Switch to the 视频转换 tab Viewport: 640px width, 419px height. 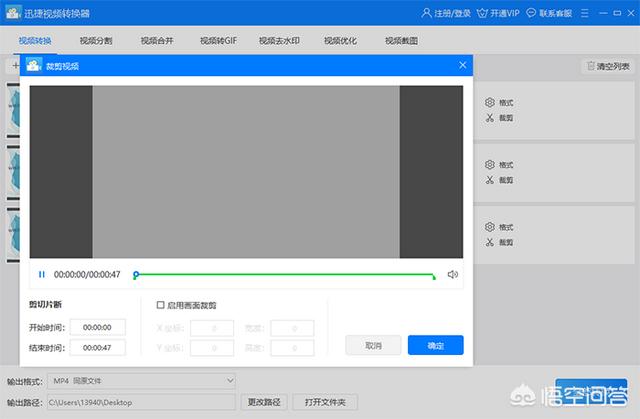pos(35,40)
